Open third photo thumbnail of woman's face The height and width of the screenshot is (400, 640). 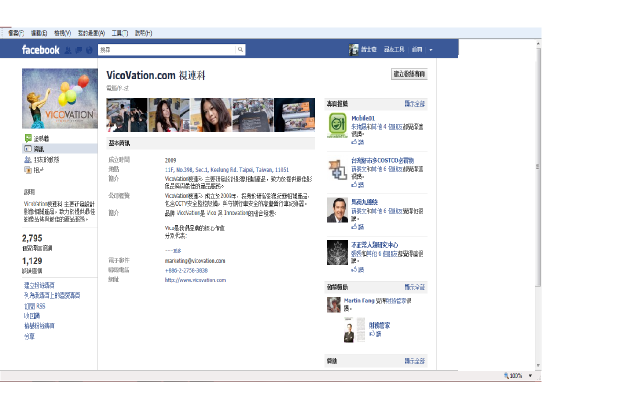coord(211,115)
